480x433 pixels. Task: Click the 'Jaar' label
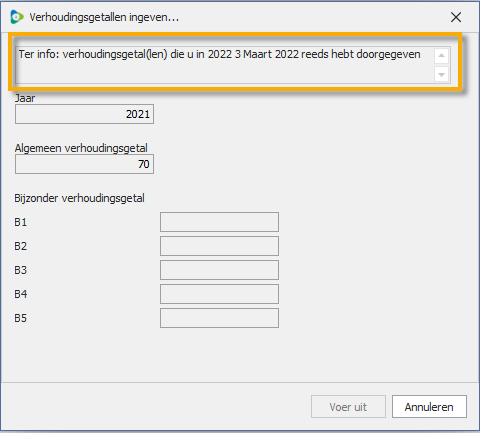tap(25, 98)
